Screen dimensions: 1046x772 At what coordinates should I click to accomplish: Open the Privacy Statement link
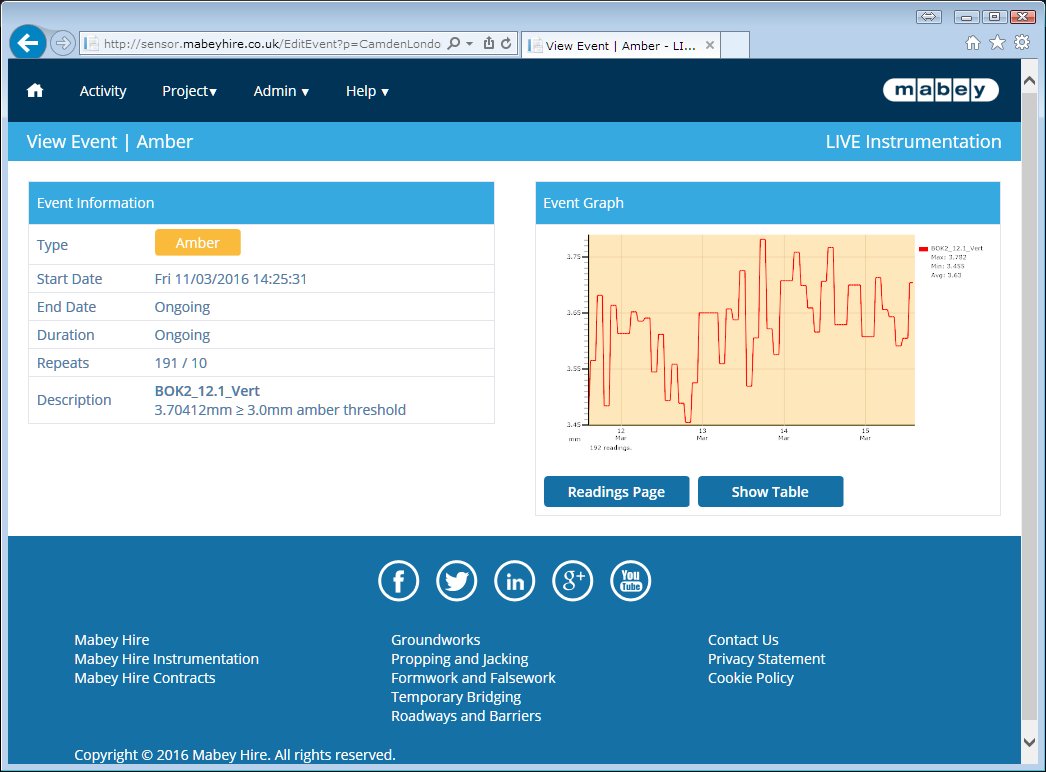[766, 659]
